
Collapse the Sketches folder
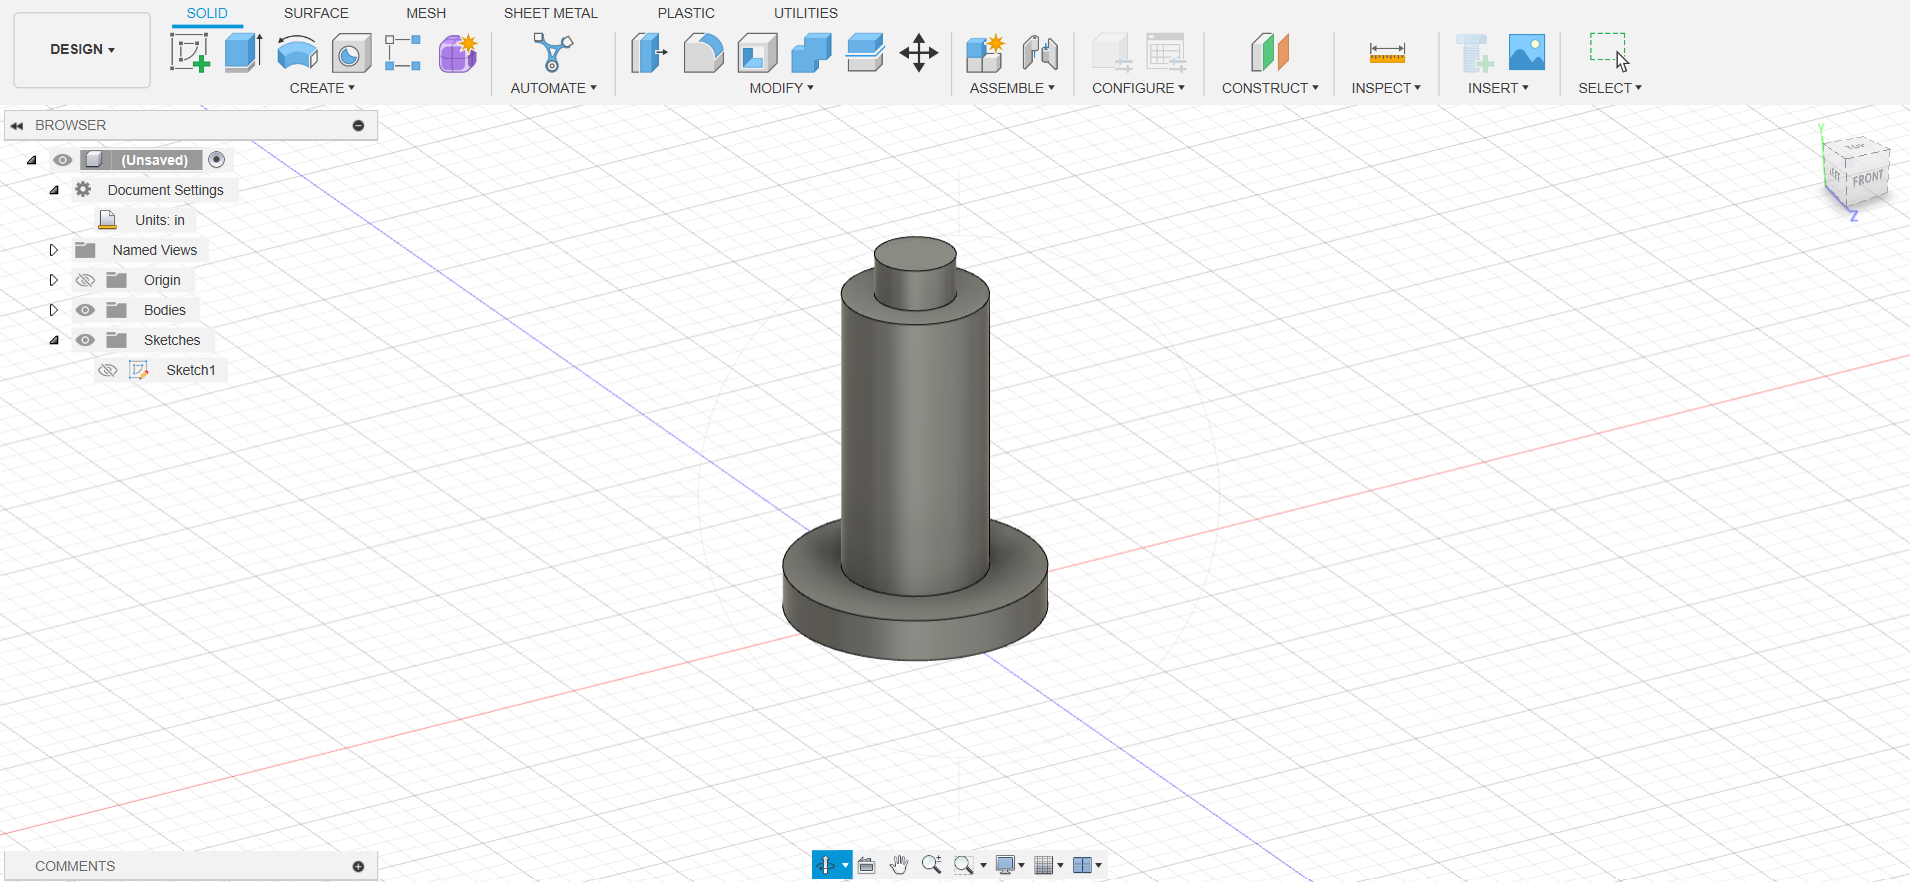tap(54, 340)
